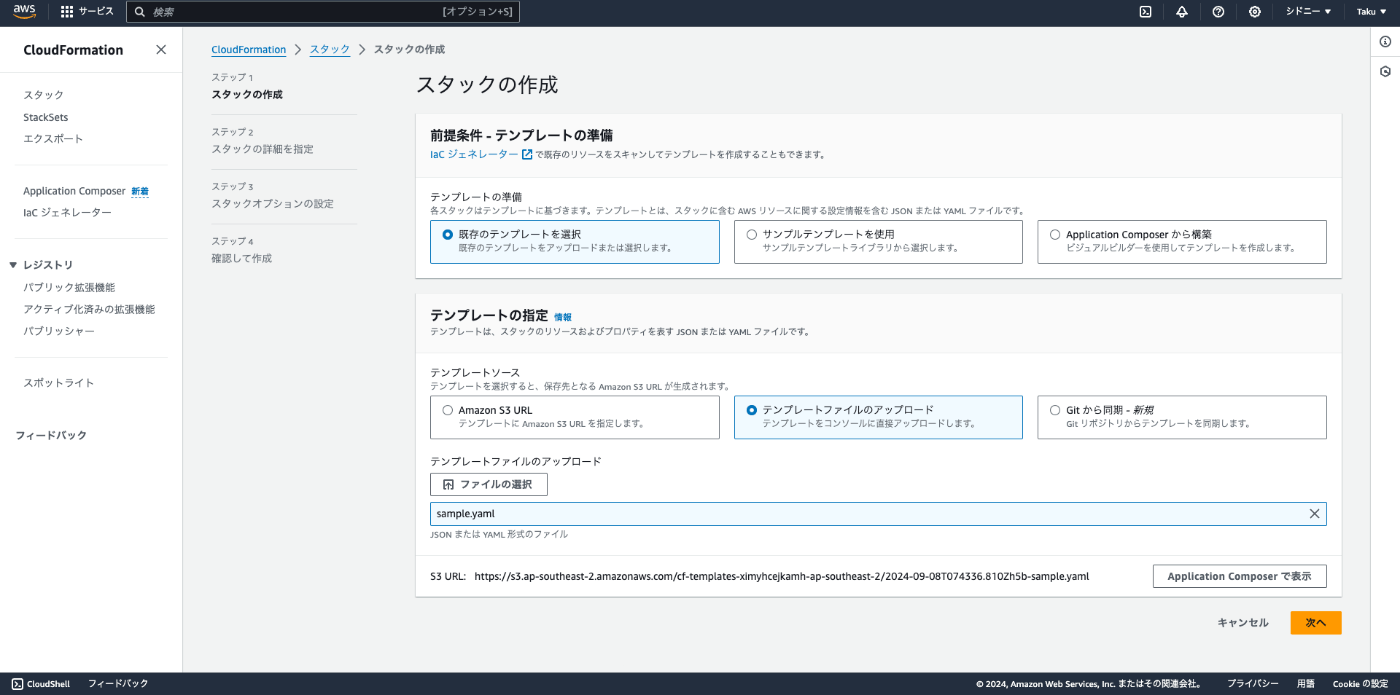Image resolution: width=1400 pixels, height=695 pixels.
Task: Clear the sample.yaml file selection
Action: [1314, 514]
